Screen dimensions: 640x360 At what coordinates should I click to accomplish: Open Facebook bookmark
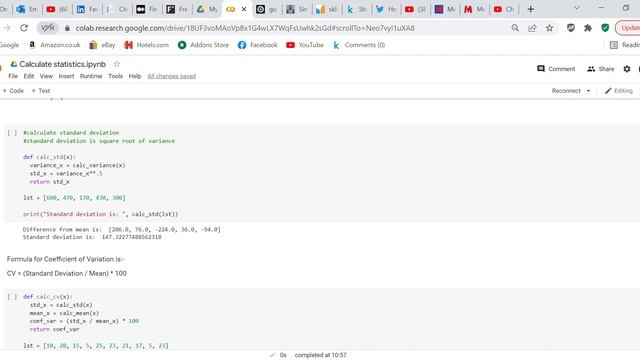(258, 45)
